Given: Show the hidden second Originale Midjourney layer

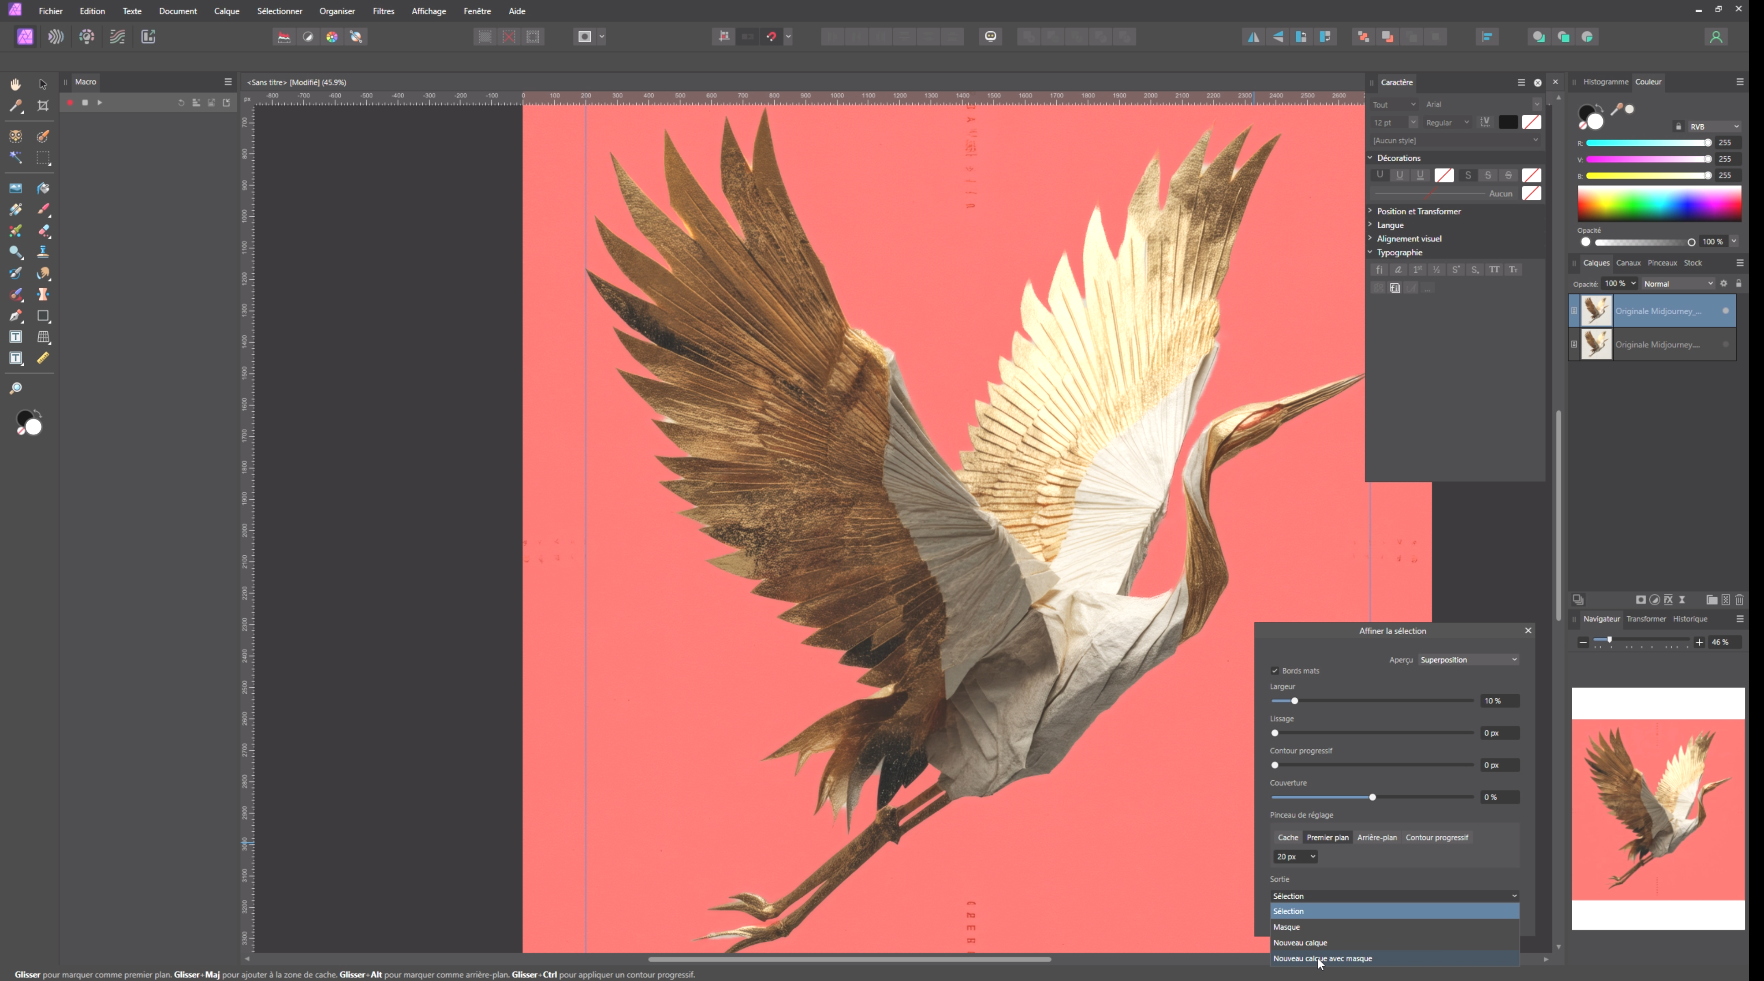Looking at the screenshot, I should pyautogui.click(x=1725, y=345).
